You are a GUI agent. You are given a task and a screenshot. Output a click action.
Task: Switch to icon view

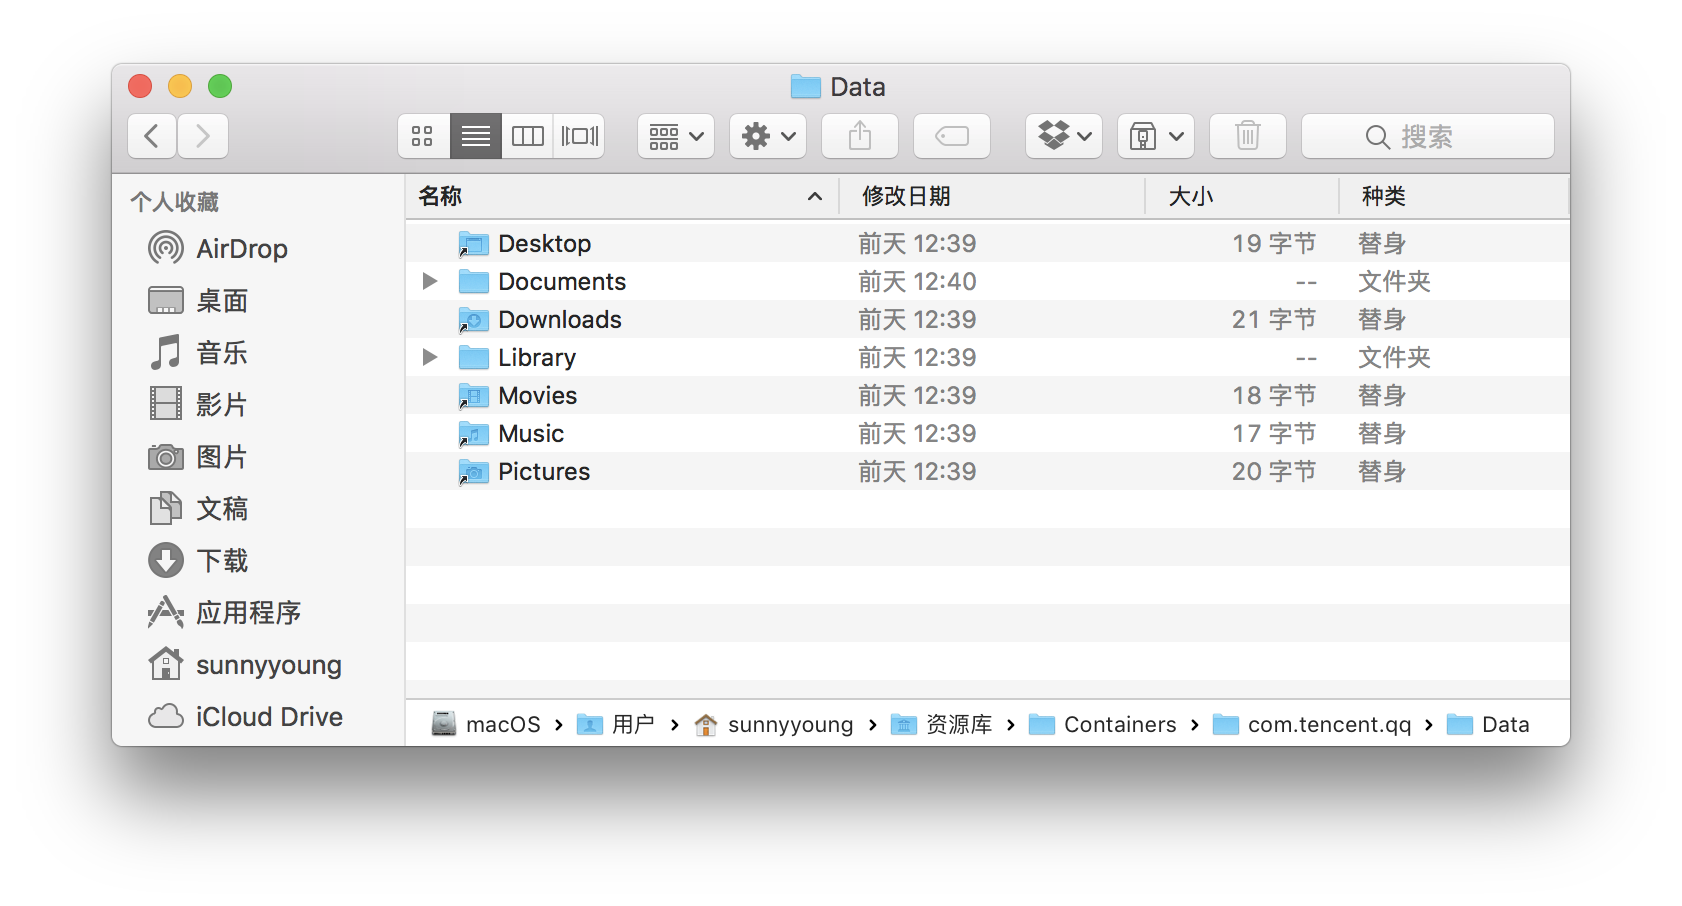click(x=422, y=136)
